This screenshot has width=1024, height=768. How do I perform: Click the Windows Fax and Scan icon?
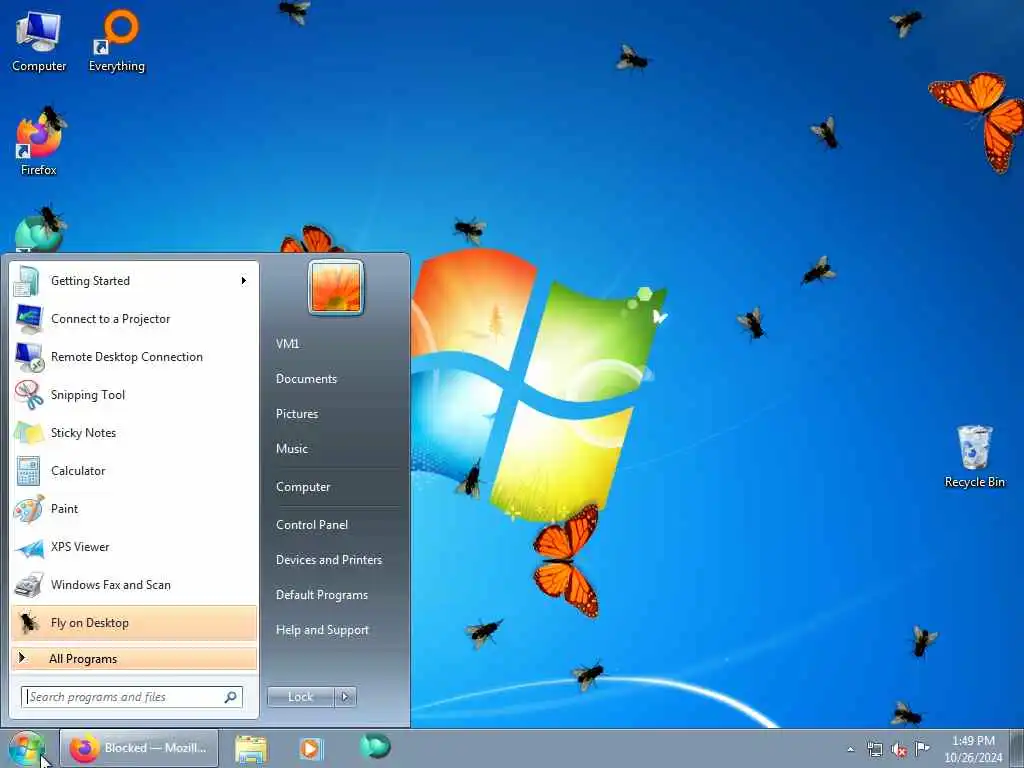pos(29,585)
